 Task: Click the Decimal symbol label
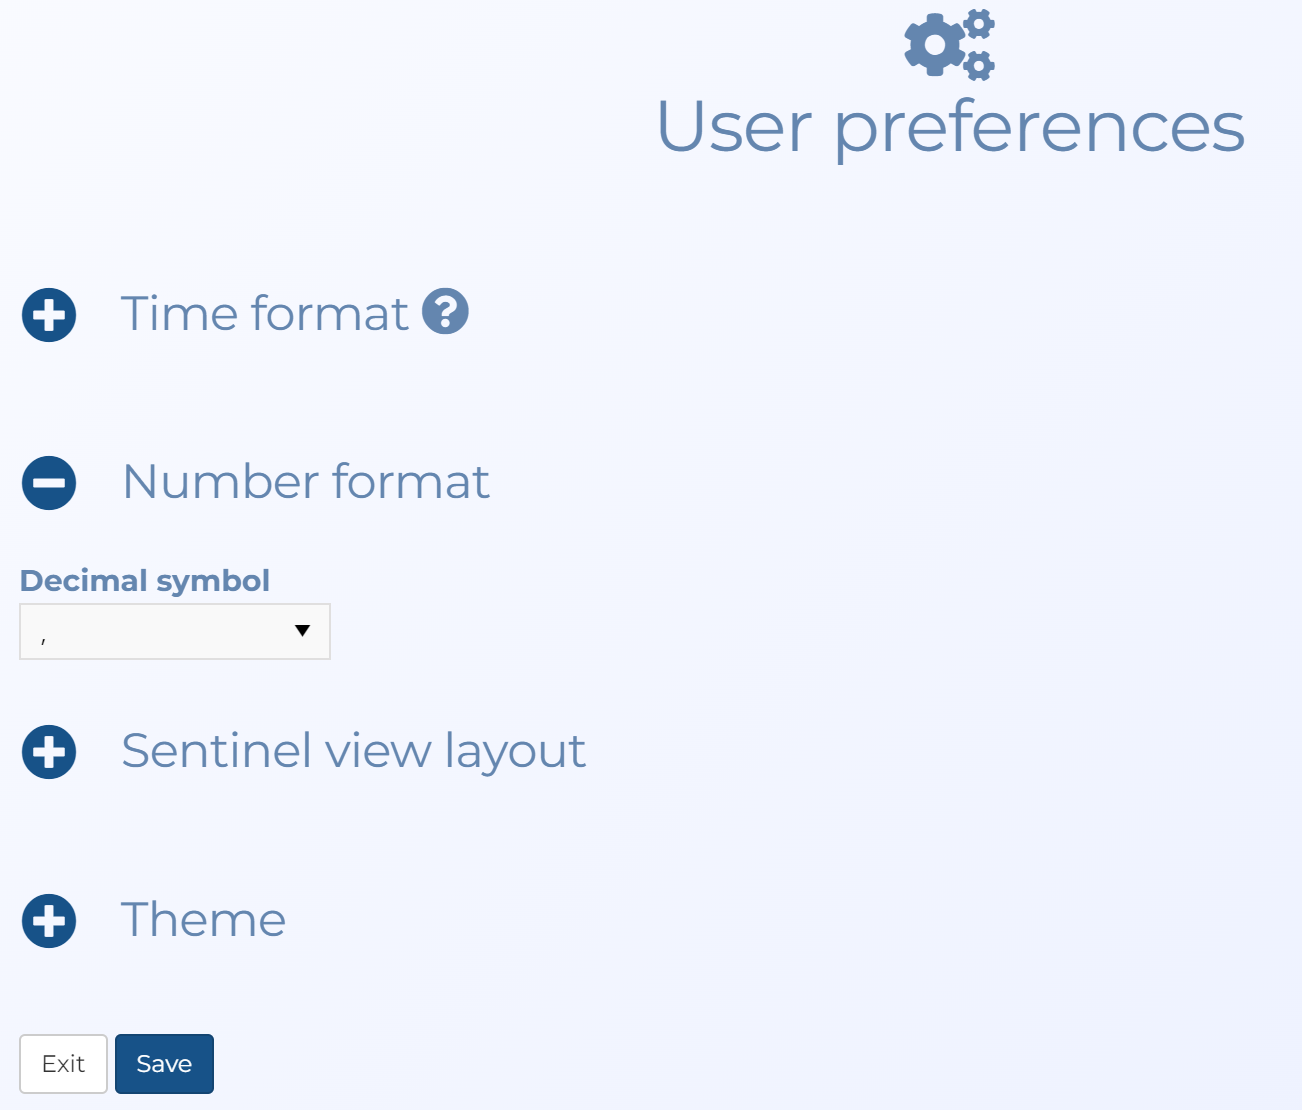click(145, 580)
